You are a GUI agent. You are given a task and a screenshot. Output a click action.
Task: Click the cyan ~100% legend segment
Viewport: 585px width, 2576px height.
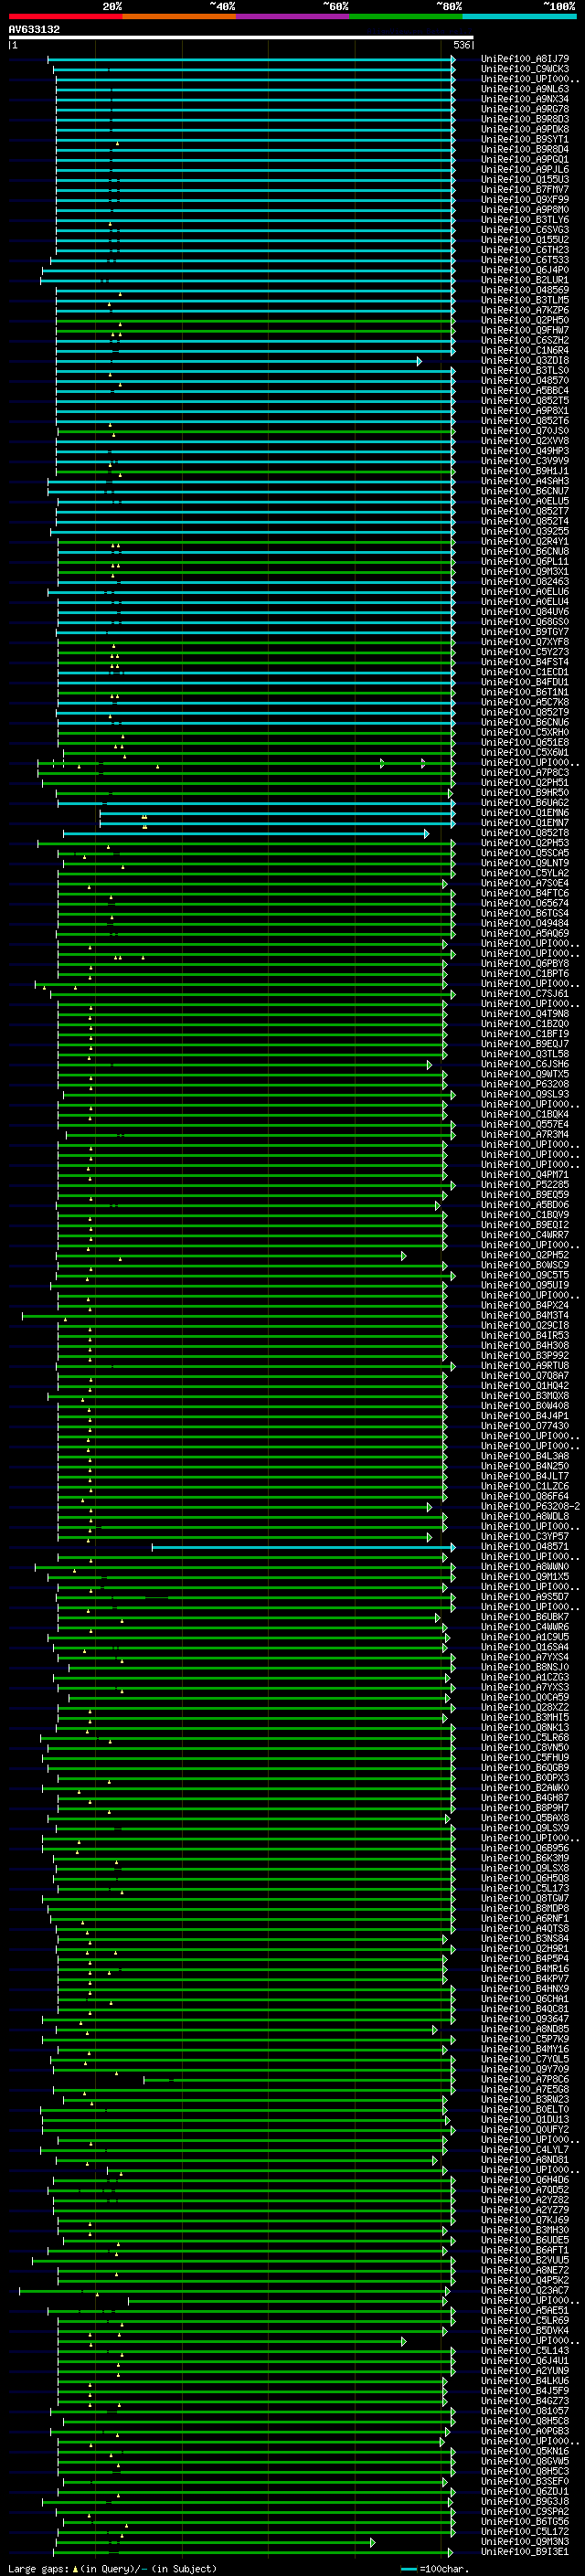tap(518, 16)
